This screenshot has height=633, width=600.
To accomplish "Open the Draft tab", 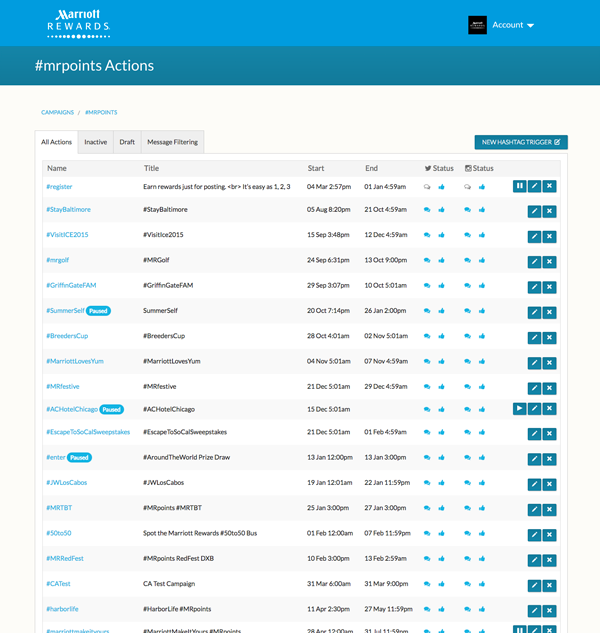I will 127,142.
